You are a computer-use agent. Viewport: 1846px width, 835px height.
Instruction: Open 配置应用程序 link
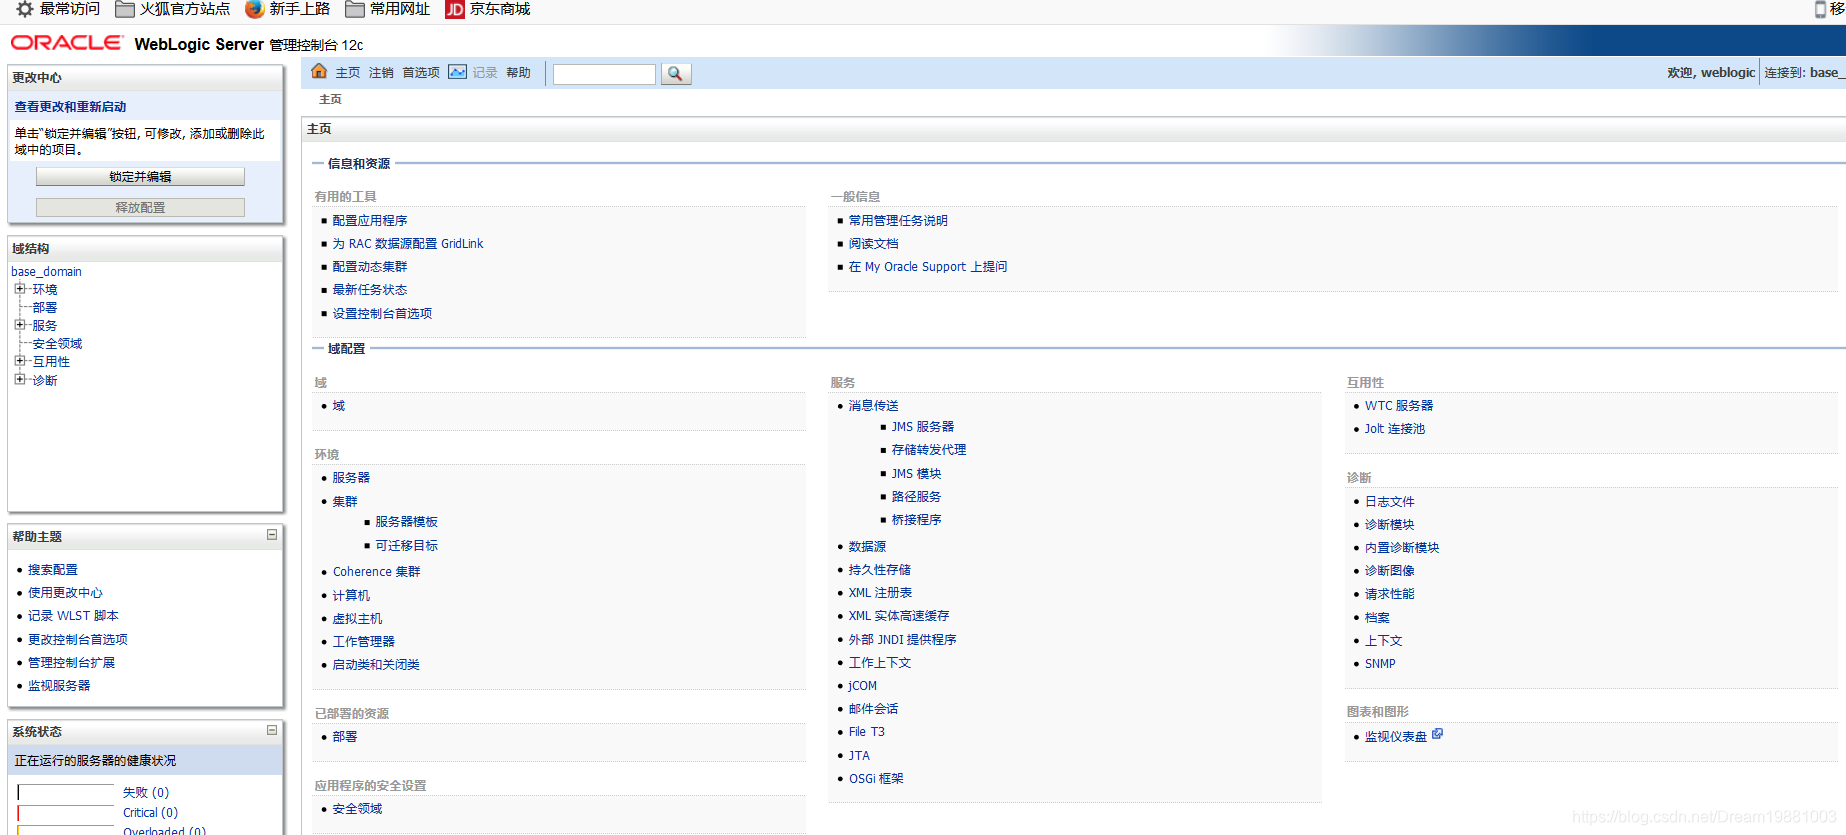370,220
